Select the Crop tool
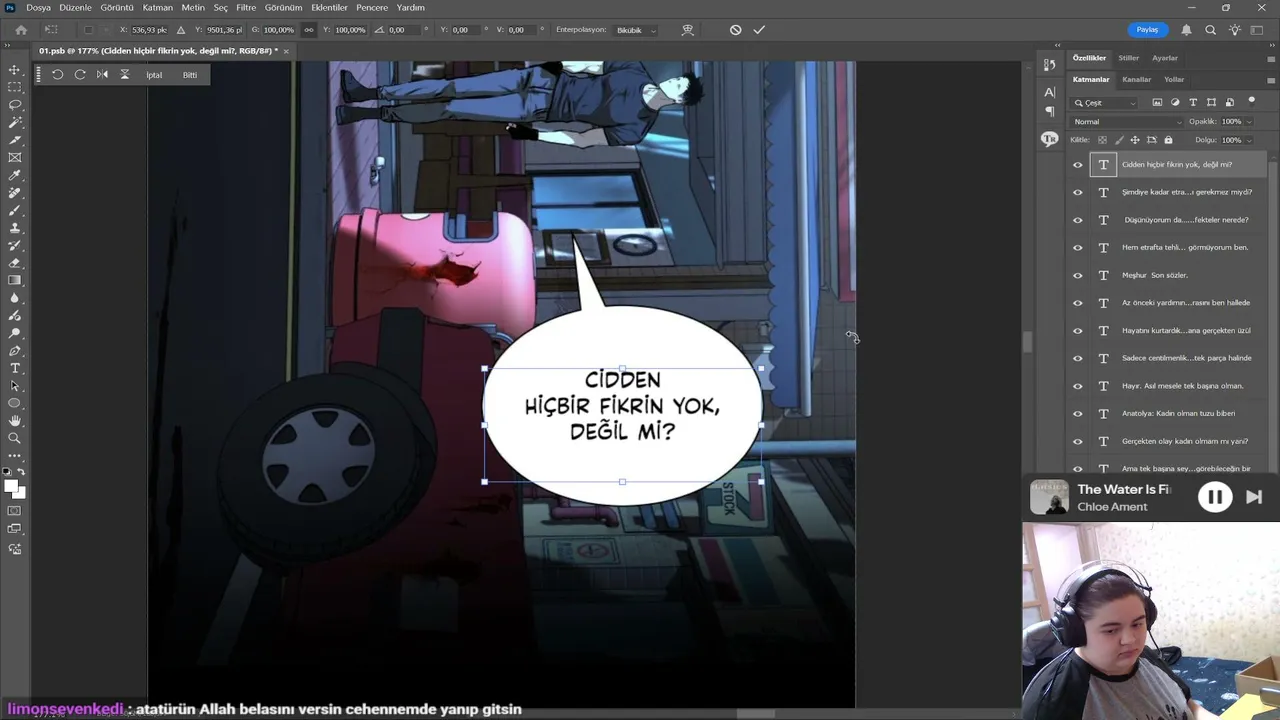The image size is (1280, 720). click(15, 140)
